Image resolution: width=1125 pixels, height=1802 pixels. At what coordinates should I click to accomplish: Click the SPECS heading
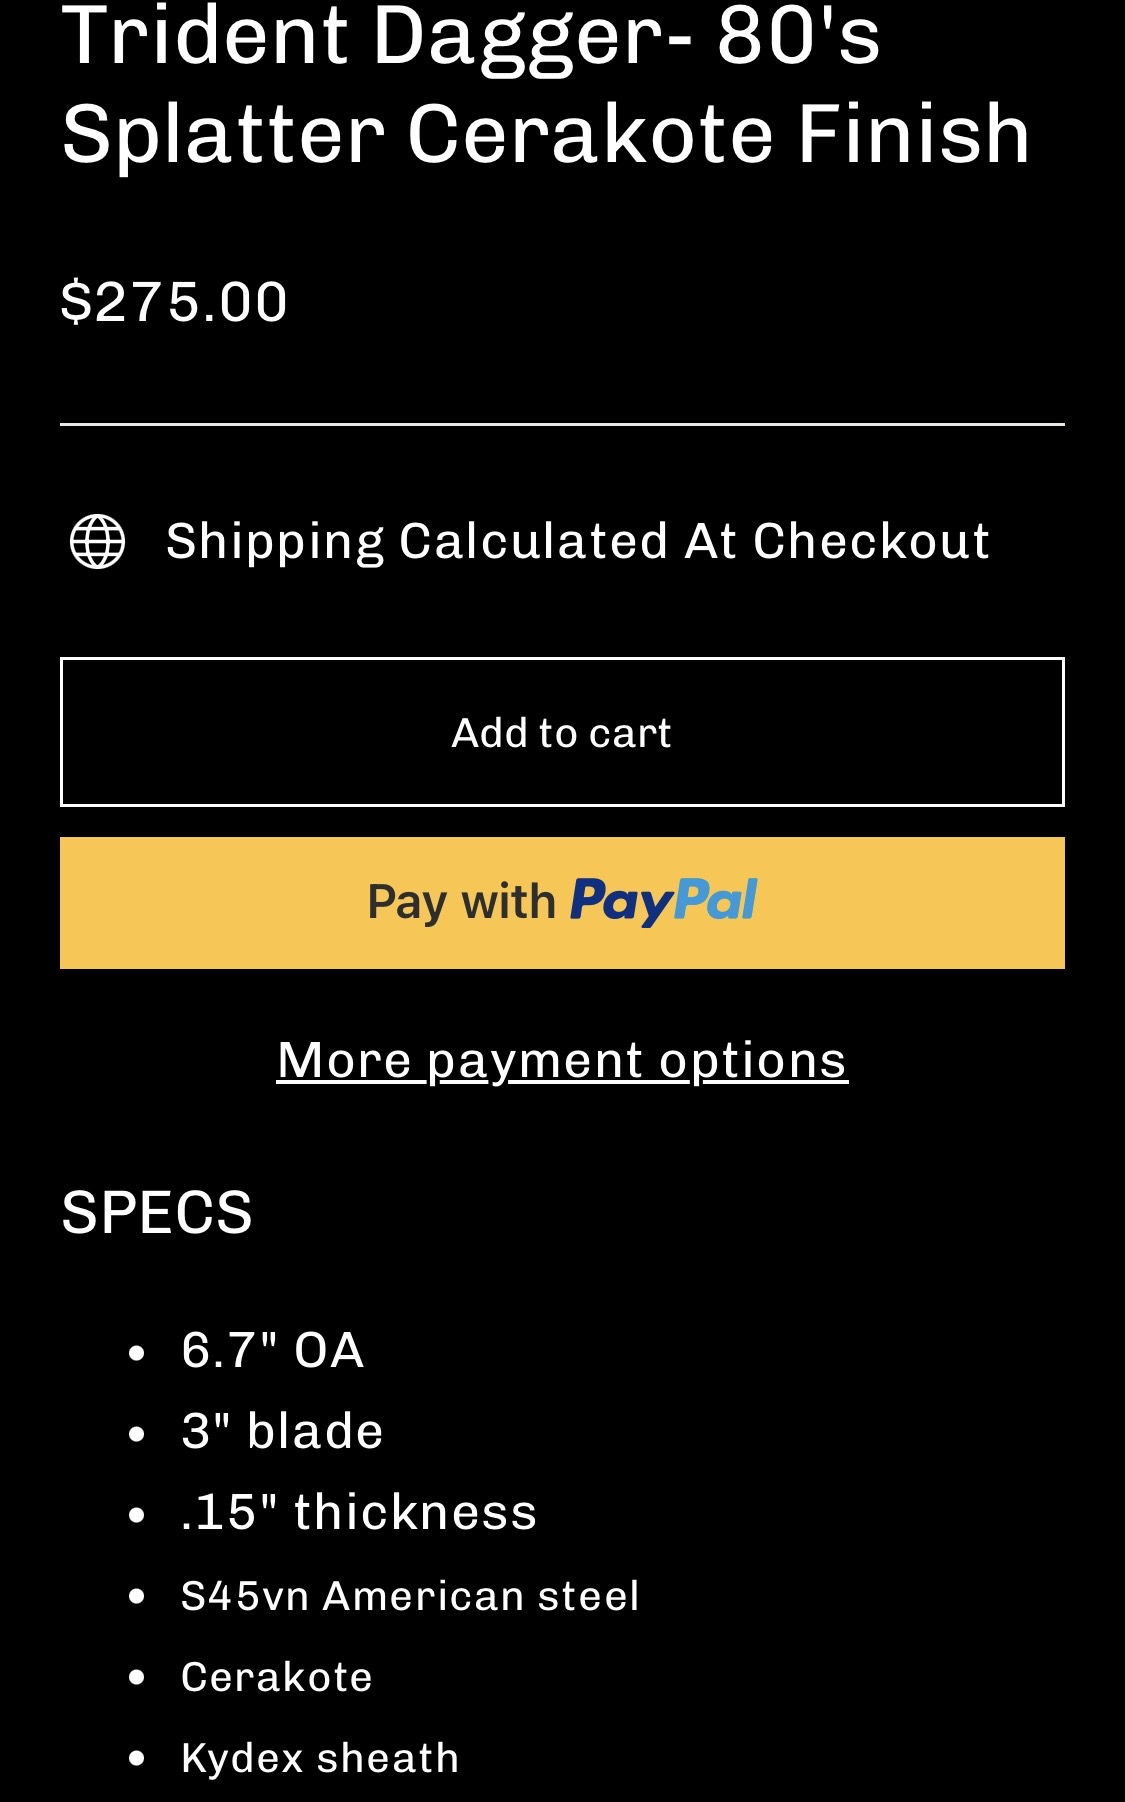(157, 1212)
